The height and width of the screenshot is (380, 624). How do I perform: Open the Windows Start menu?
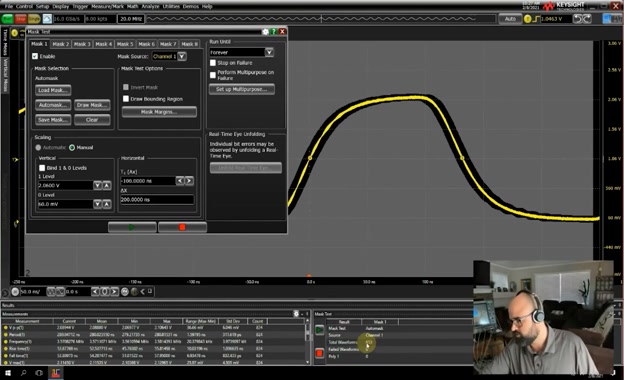(x=8, y=373)
